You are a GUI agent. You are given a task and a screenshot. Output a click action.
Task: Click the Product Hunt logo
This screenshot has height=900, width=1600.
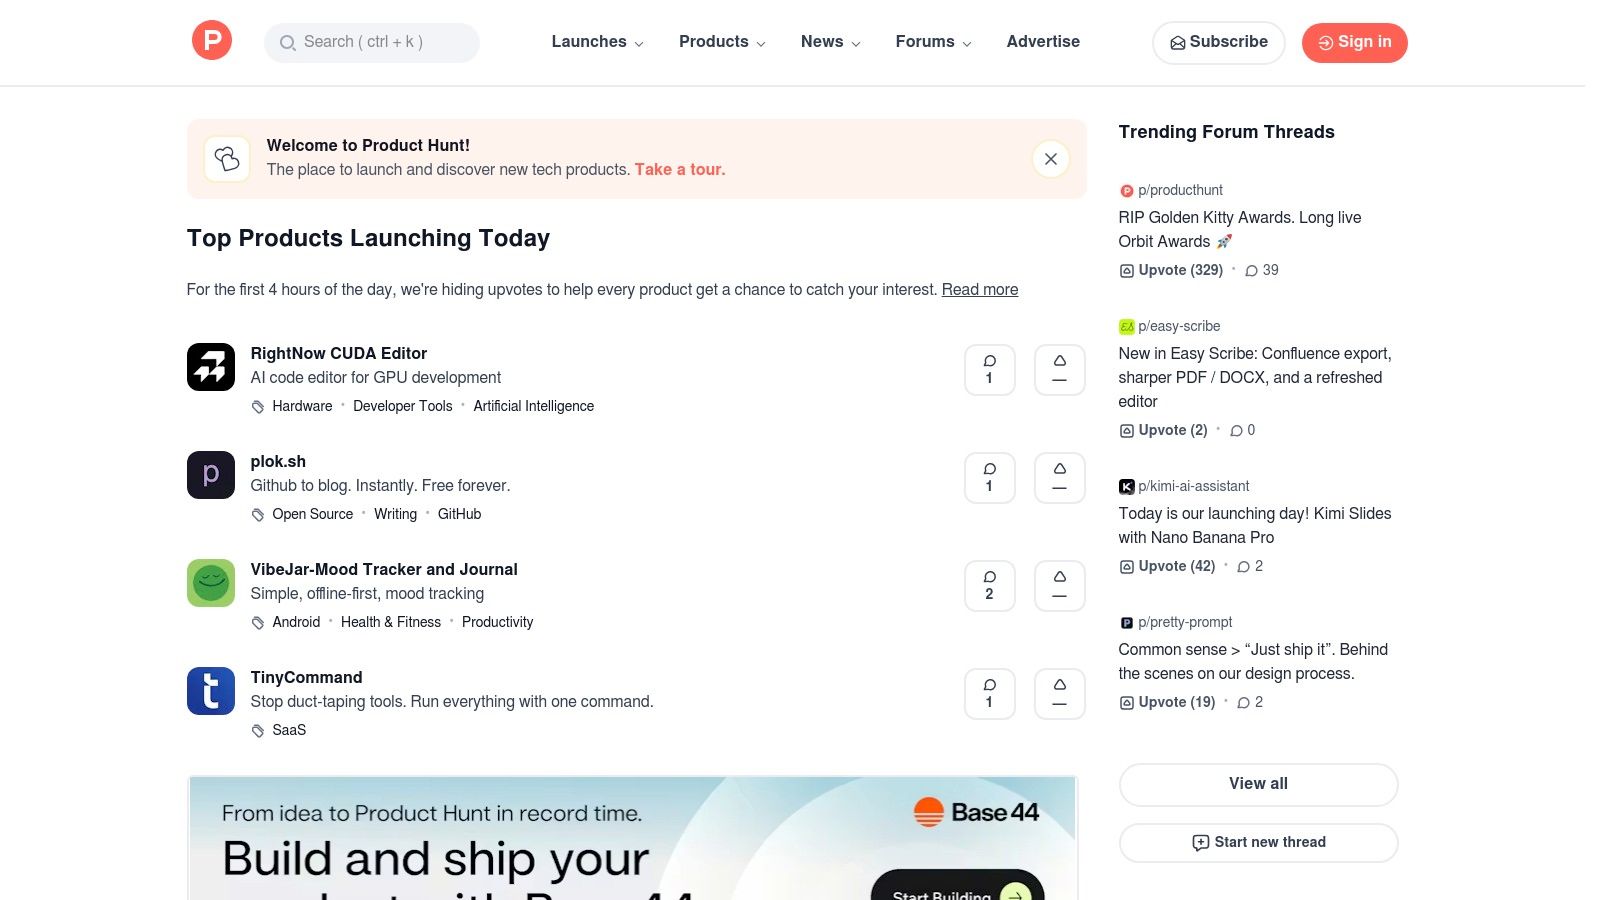(x=211, y=40)
